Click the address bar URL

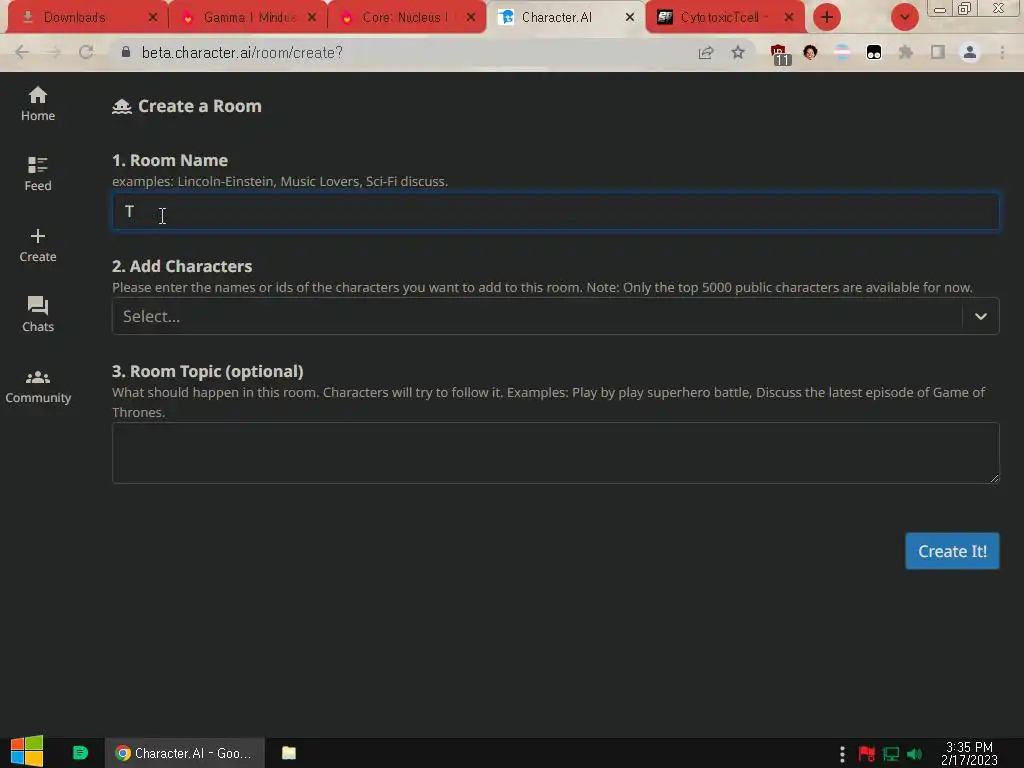[x=242, y=52]
